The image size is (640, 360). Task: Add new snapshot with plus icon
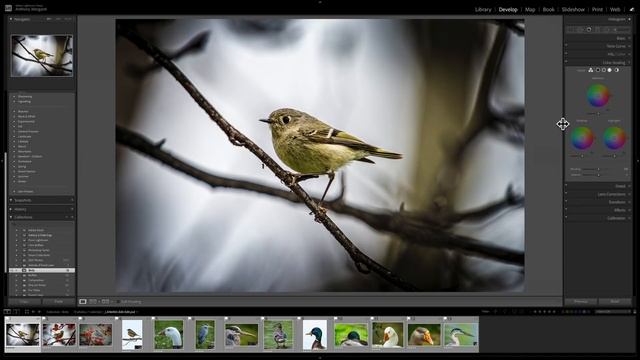coord(72,200)
